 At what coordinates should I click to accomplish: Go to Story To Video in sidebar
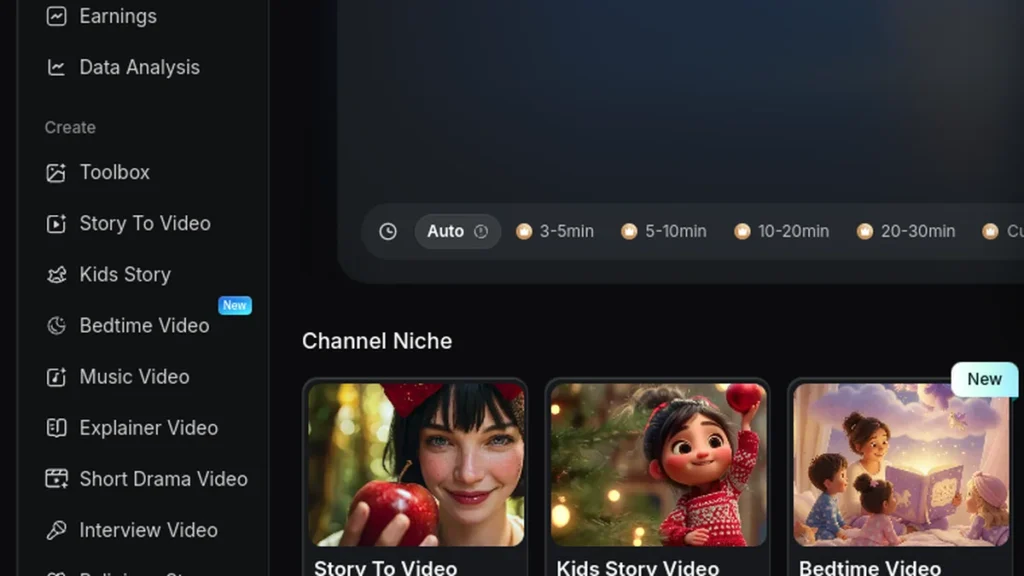(x=145, y=223)
